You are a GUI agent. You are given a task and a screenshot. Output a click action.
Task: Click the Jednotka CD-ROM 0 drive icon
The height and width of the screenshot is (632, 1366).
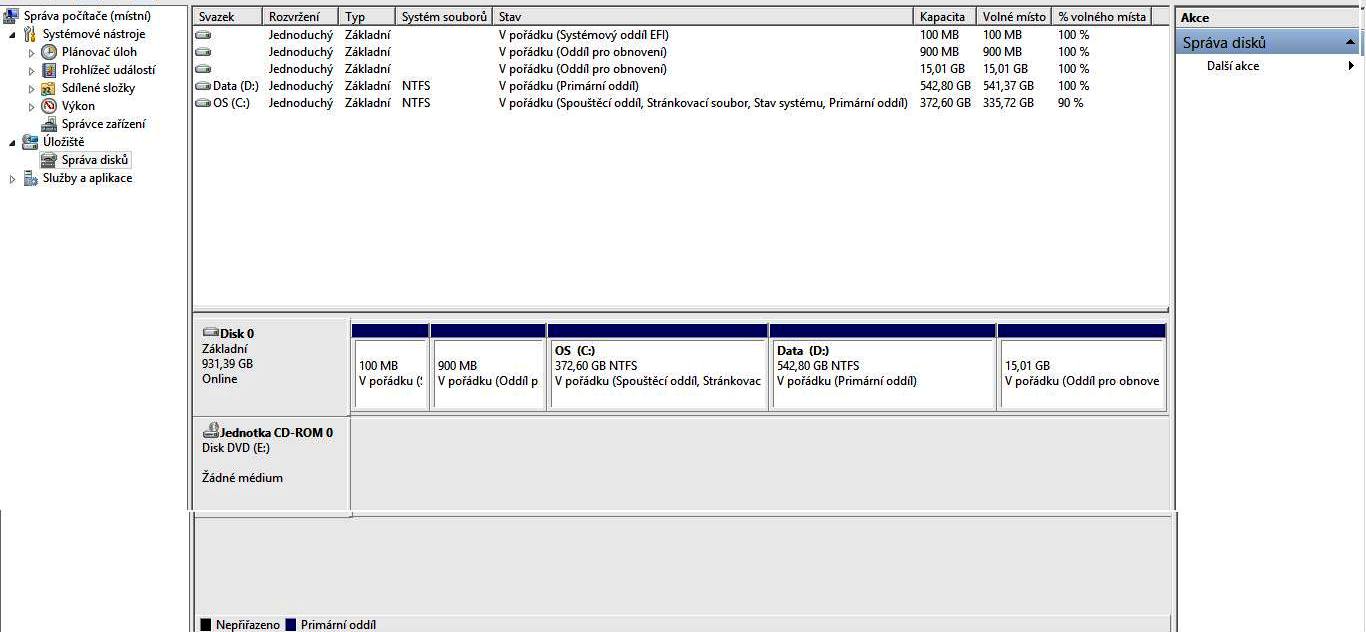coord(210,431)
